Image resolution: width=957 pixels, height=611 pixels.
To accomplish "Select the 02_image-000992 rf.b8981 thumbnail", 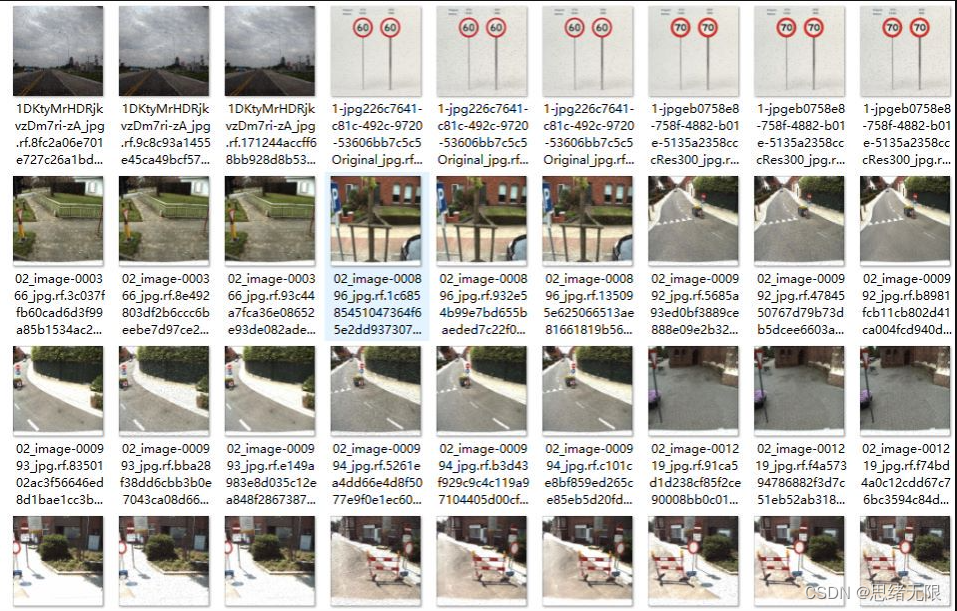I will [905, 221].
